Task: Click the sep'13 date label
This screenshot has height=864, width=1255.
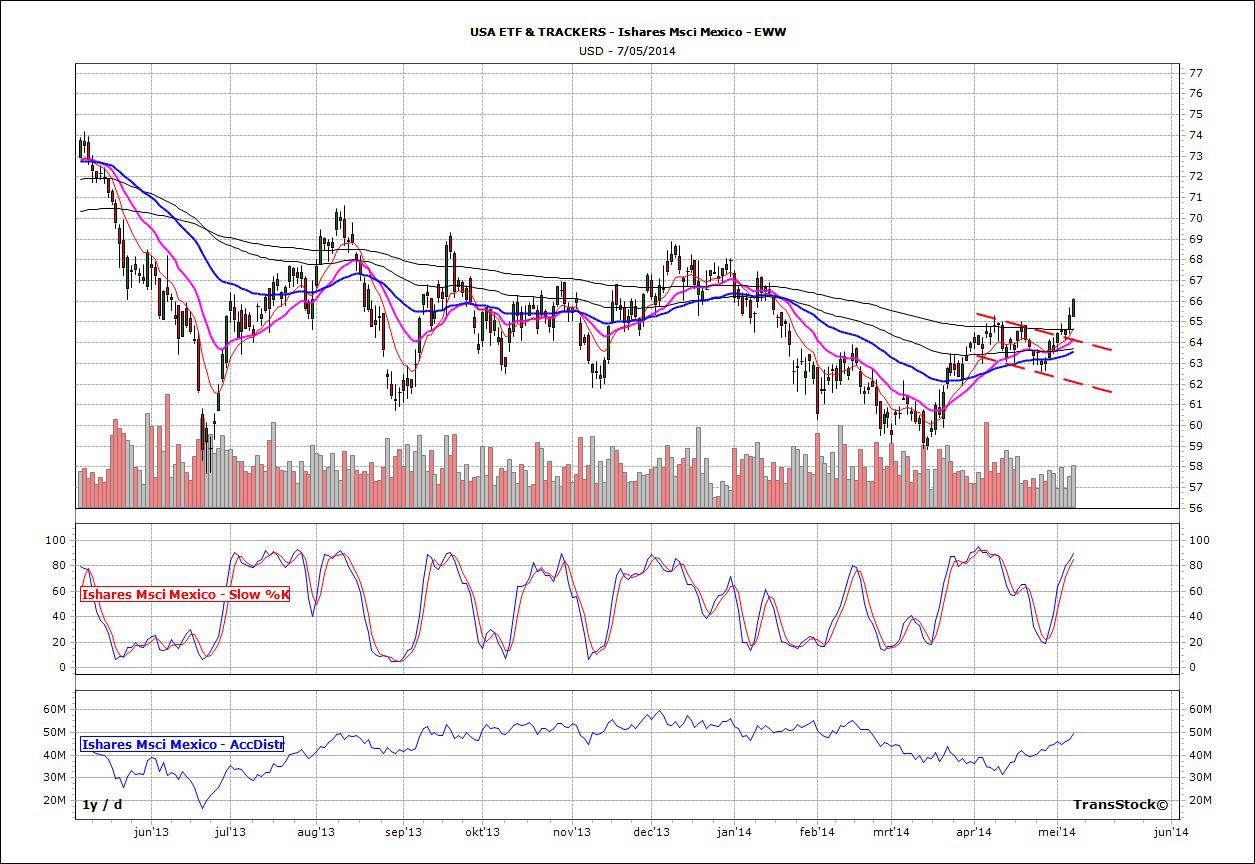Action: coord(403,831)
